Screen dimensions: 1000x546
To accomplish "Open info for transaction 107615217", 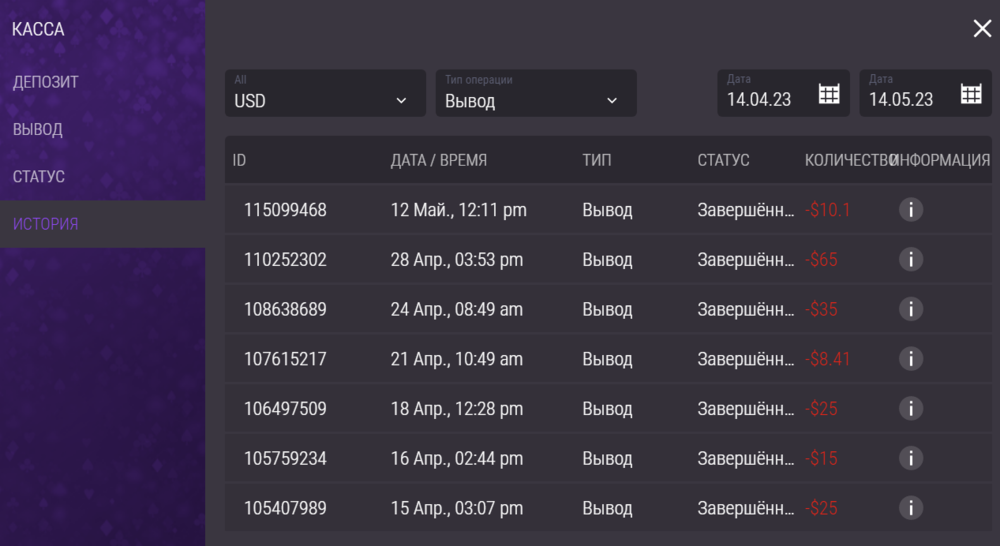I will [911, 358].
